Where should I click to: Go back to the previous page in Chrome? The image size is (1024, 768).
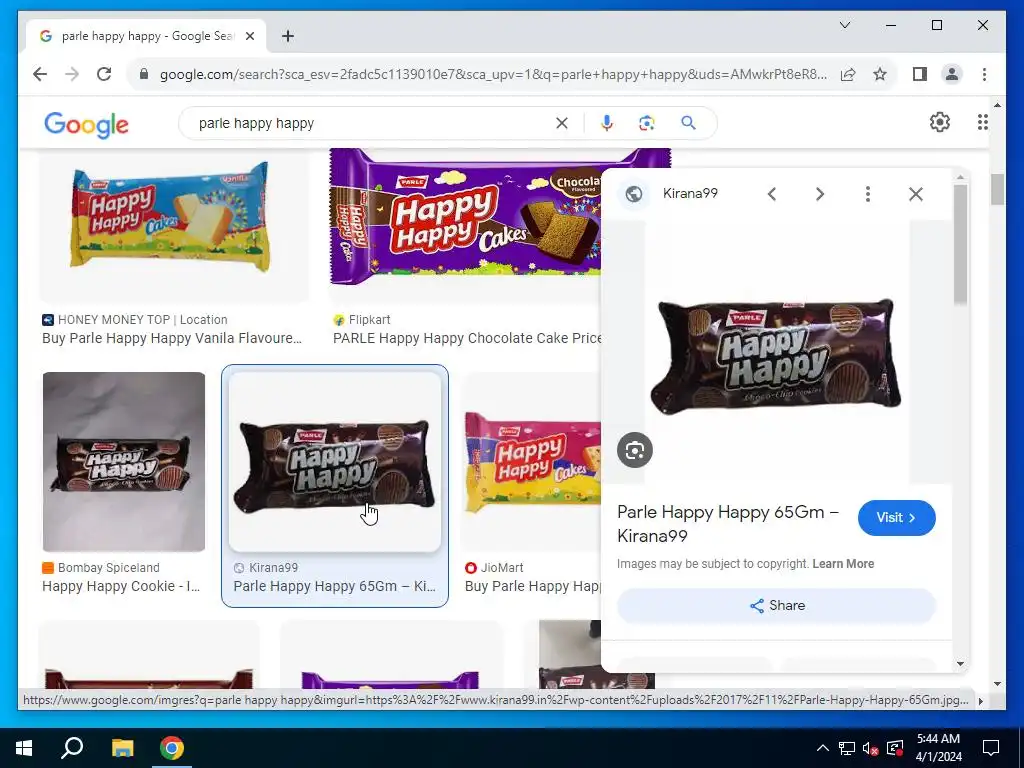pyautogui.click(x=40, y=74)
